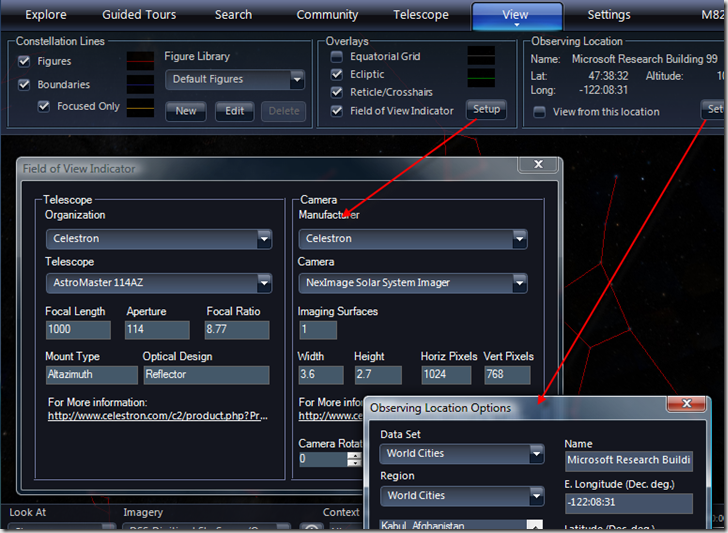Click the Delete figure library button
Screen dimensions: 728x533
point(284,111)
